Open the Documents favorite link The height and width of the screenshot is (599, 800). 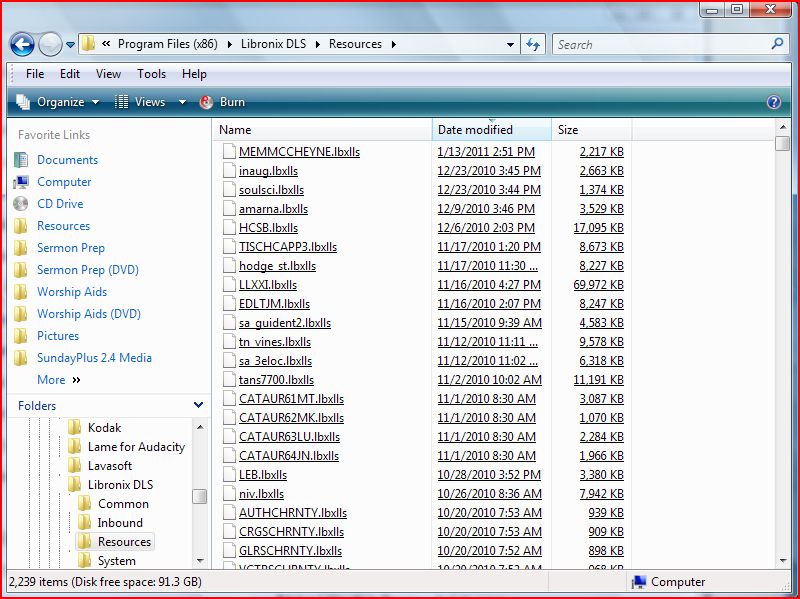67,160
